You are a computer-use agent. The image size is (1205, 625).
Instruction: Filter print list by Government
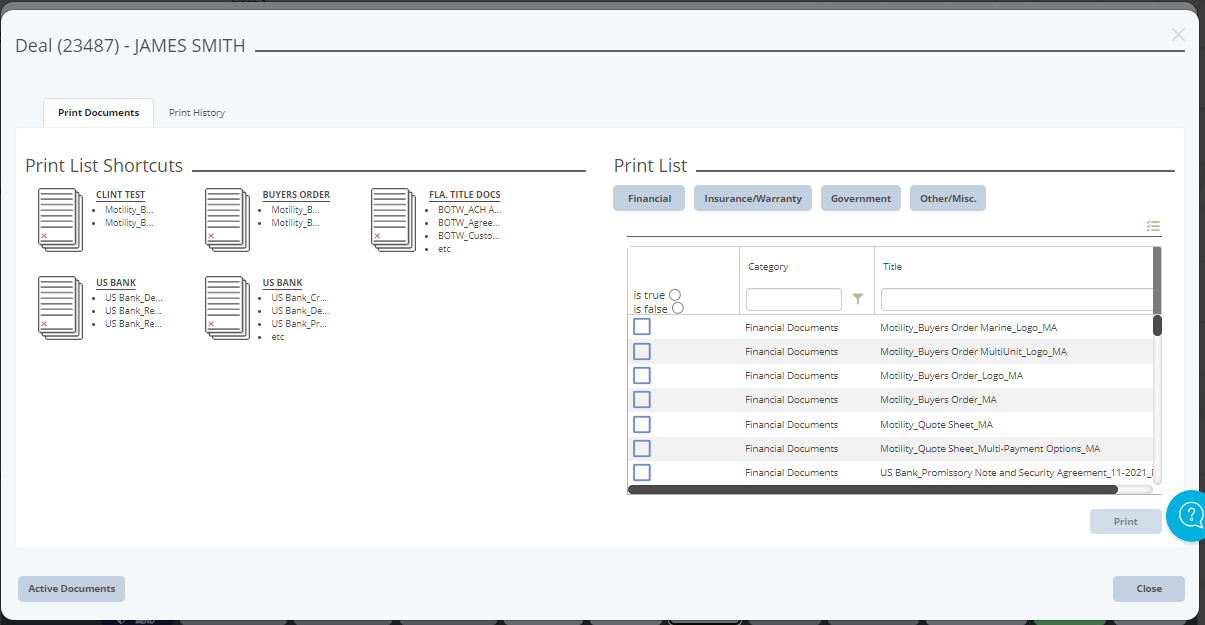pyautogui.click(x=861, y=198)
